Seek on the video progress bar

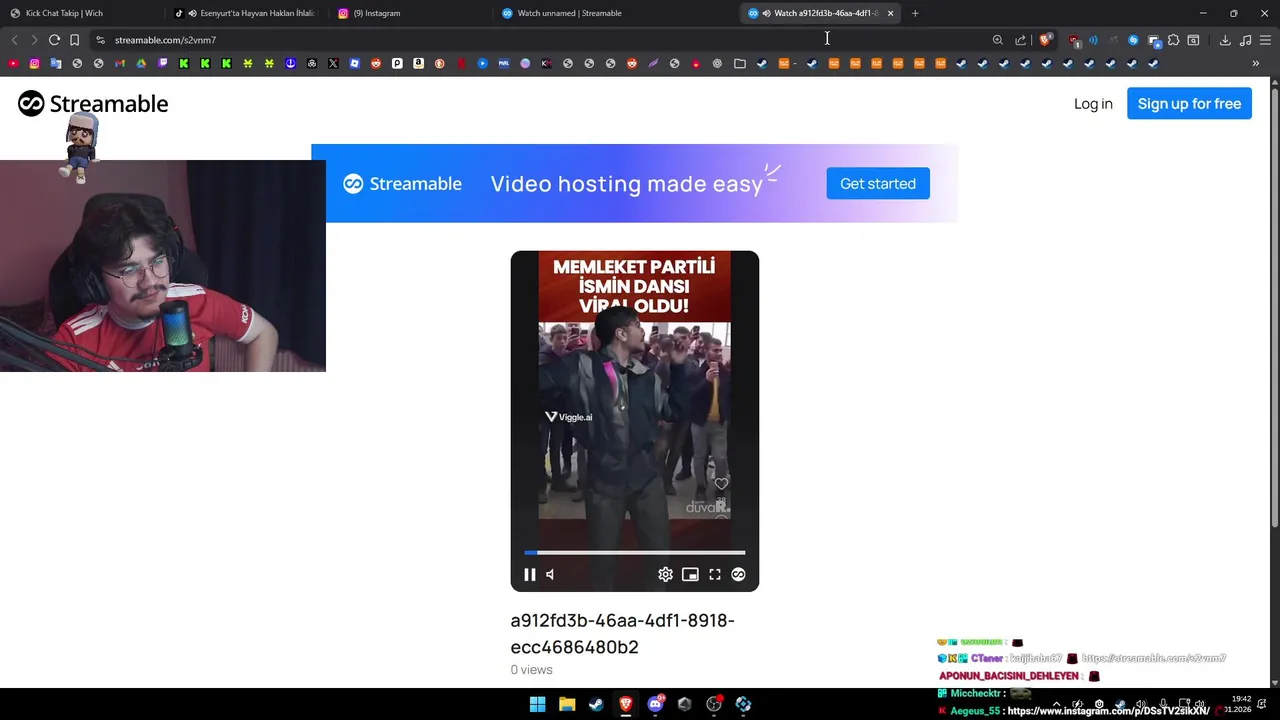point(634,552)
